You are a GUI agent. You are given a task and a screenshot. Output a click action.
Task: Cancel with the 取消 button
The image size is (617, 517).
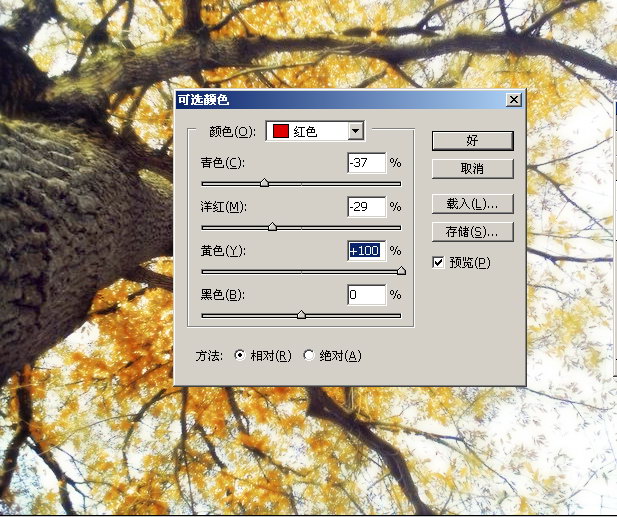(473, 169)
